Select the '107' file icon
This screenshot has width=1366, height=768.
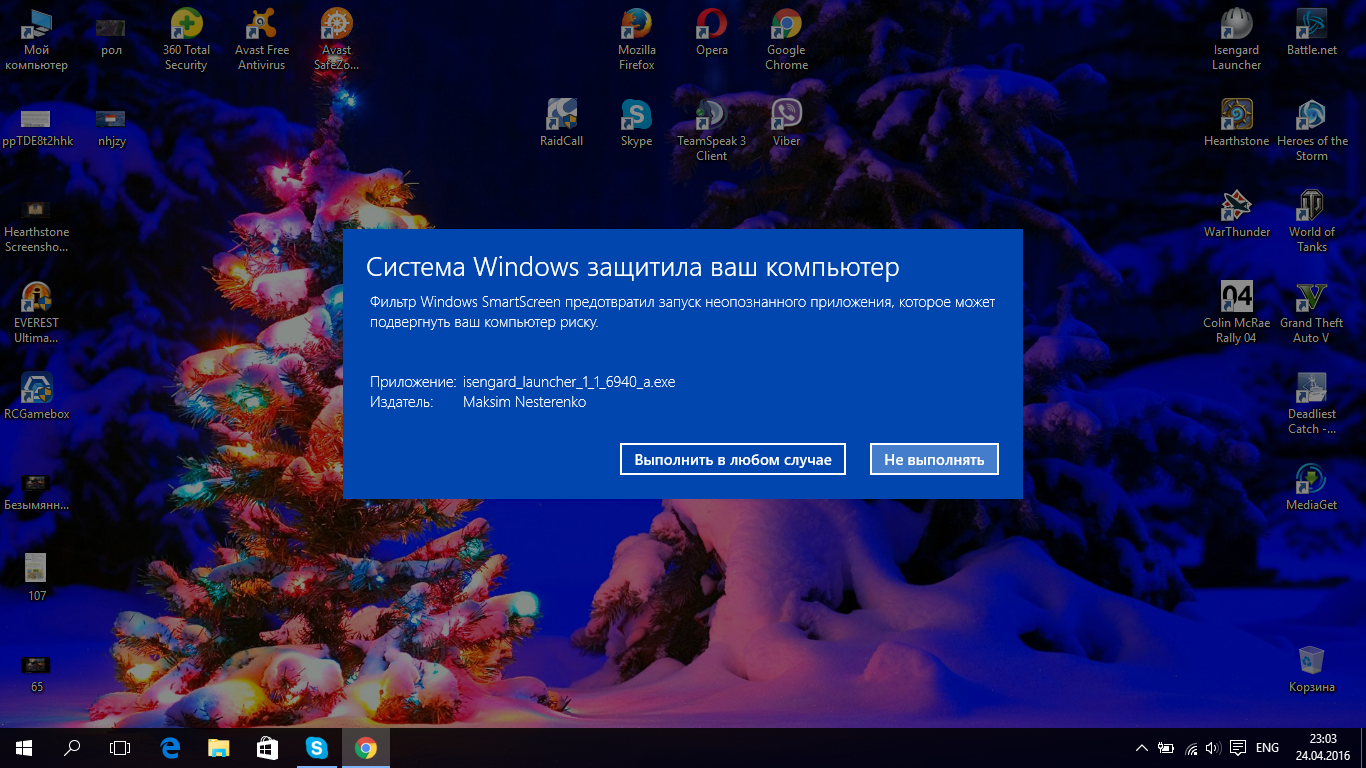pos(37,578)
